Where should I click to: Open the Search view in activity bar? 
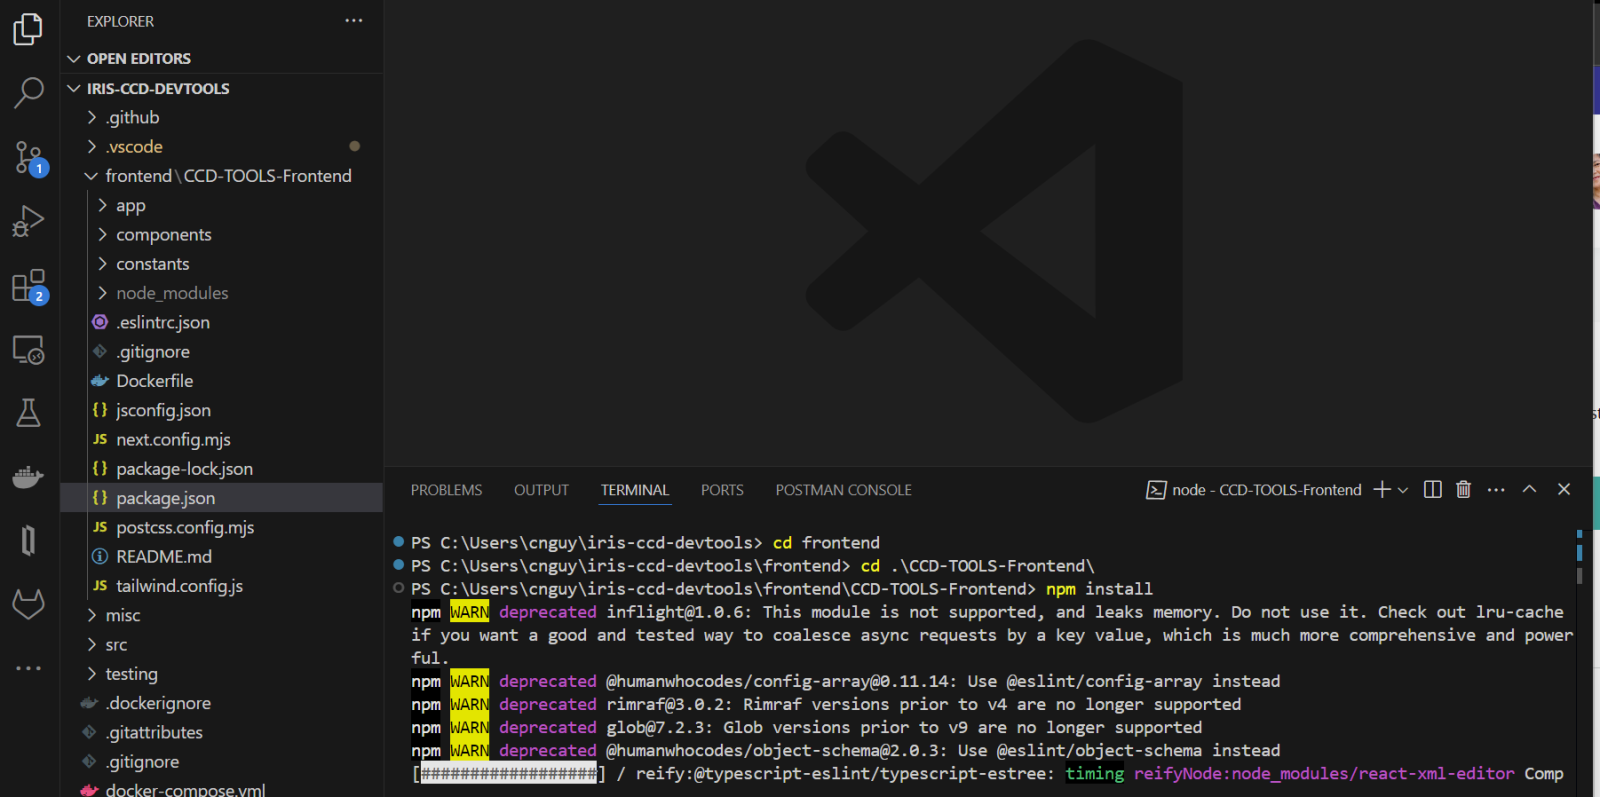29,92
